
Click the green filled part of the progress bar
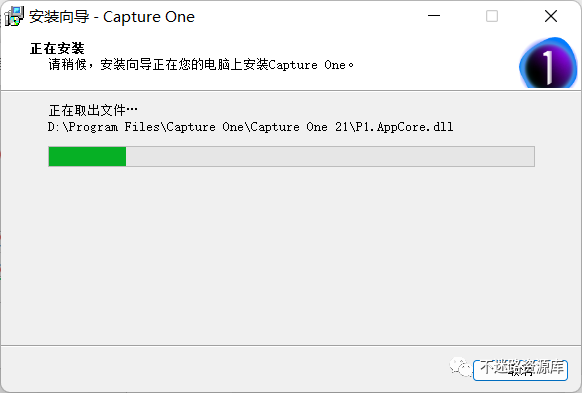pyautogui.click(x=87, y=157)
